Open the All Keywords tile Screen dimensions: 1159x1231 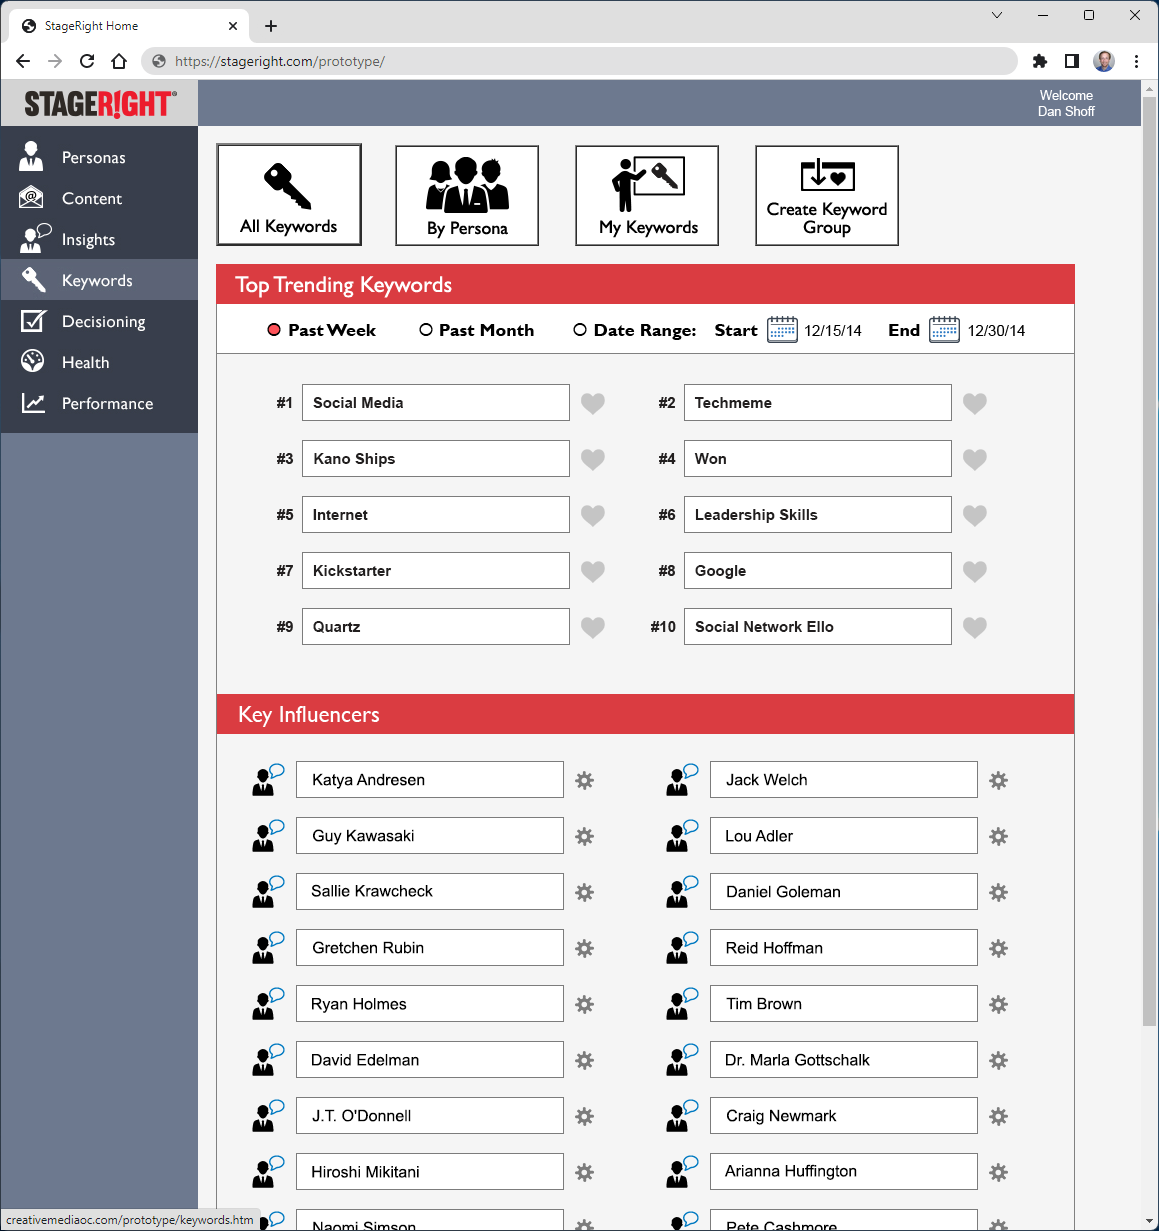(289, 195)
